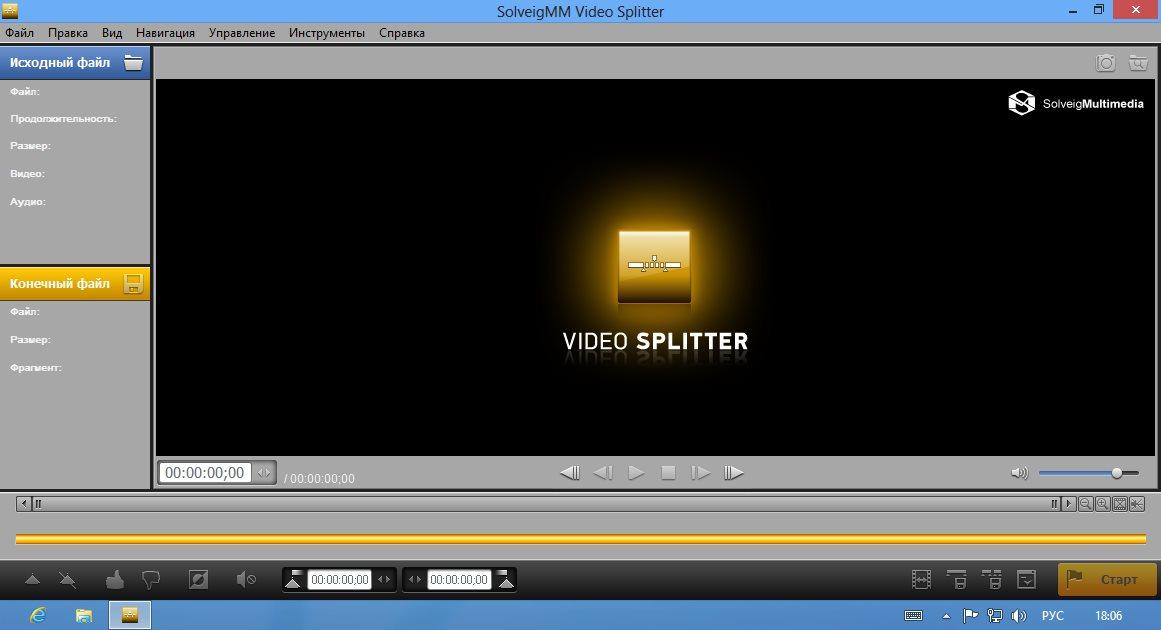The image size is (1161, 630).
Task: Click the remove marker crossed triangle icon
Action: pyautogui.click(x=67, y=579)
